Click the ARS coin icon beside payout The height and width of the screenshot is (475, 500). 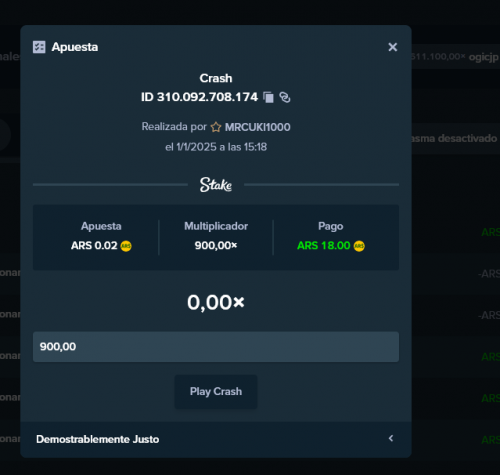[359, 246]
